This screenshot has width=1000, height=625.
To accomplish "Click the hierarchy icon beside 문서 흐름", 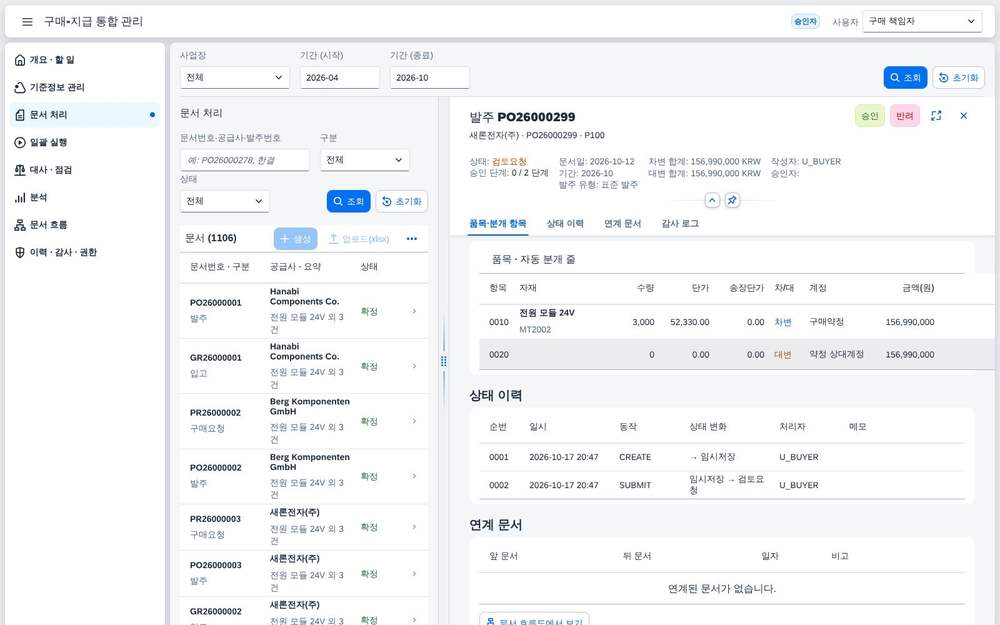I will [20, 224].
